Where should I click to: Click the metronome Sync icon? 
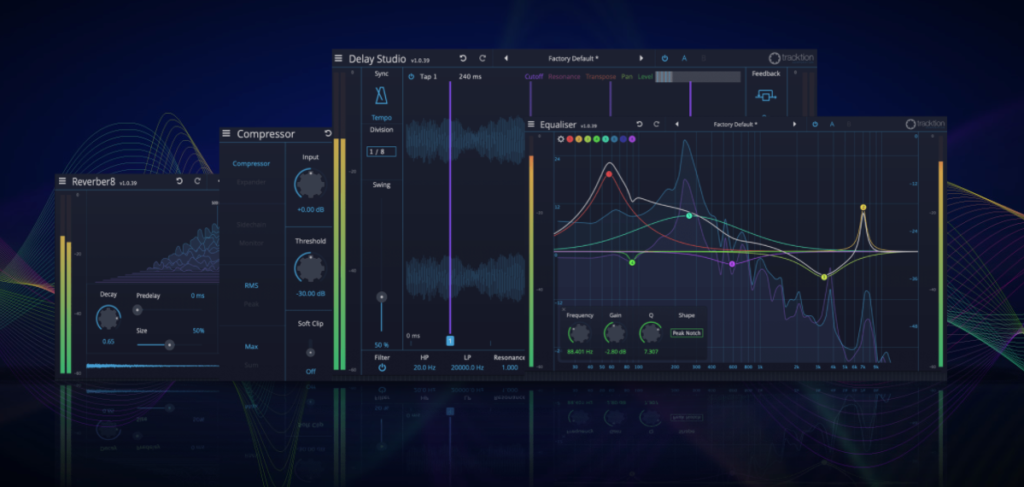381,96
